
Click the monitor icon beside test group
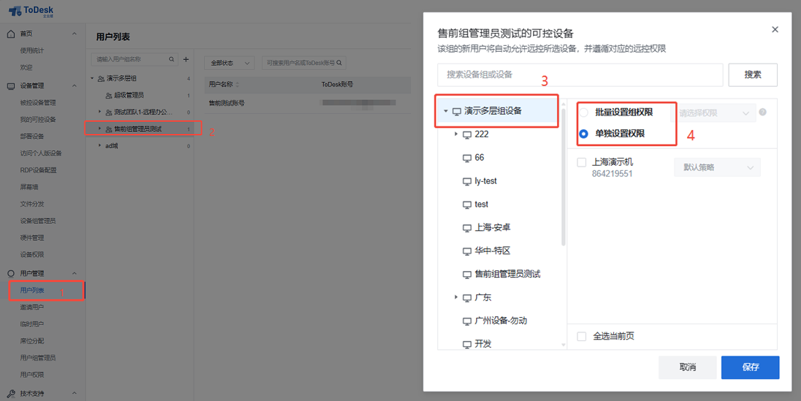[467, 205]
